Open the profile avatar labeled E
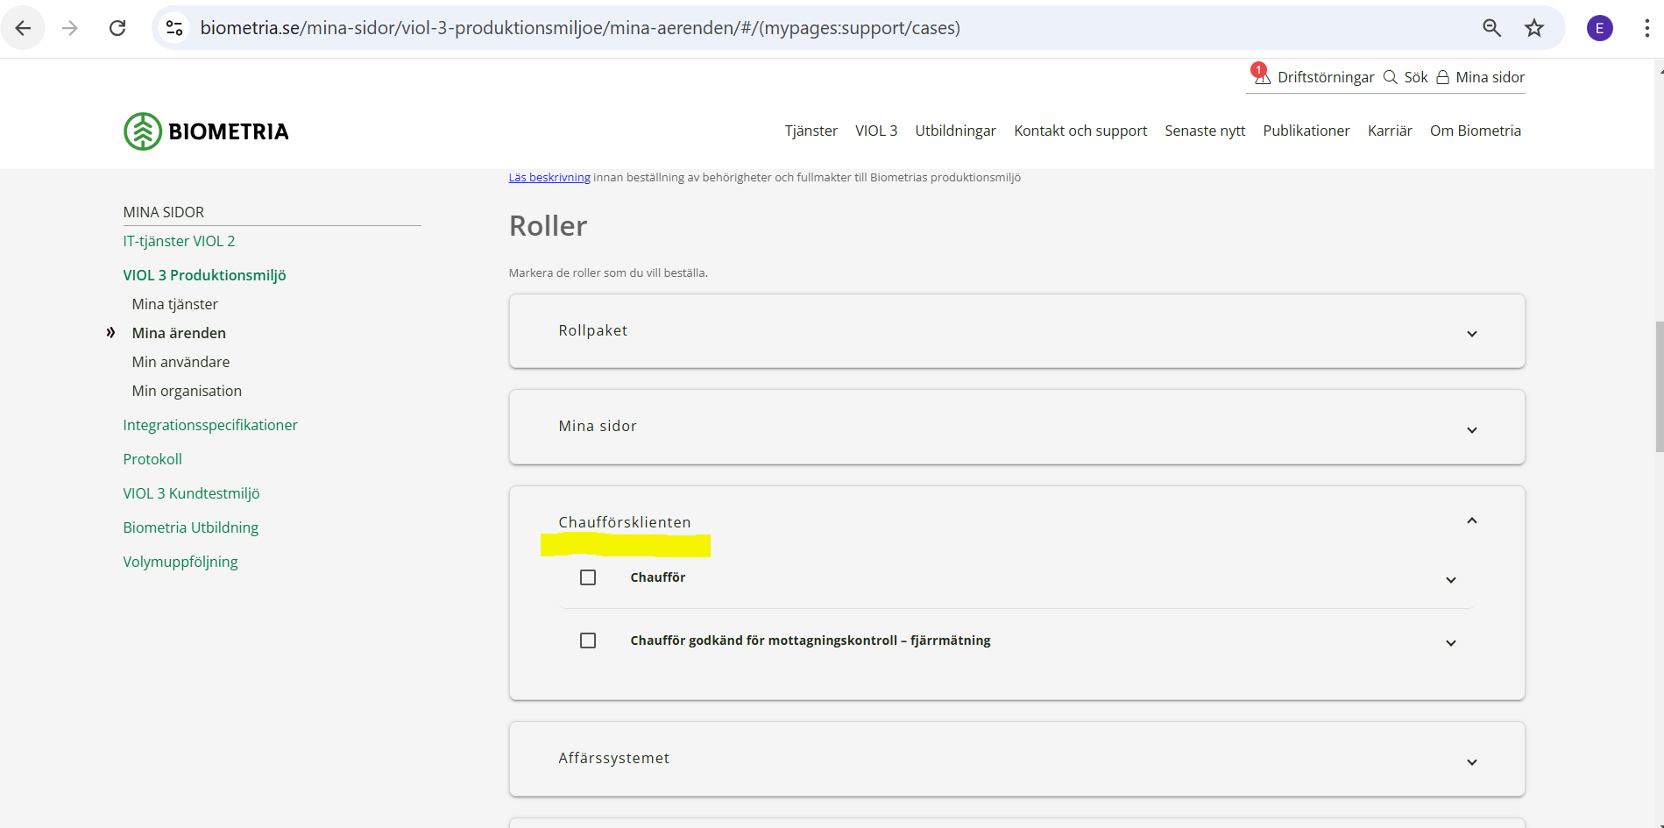 (1599, 28)
